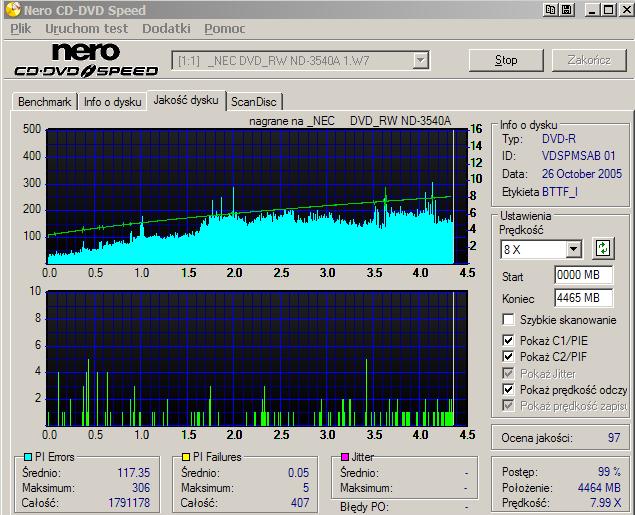Click the cyan PI Errors color swatch

pos(28,457)
